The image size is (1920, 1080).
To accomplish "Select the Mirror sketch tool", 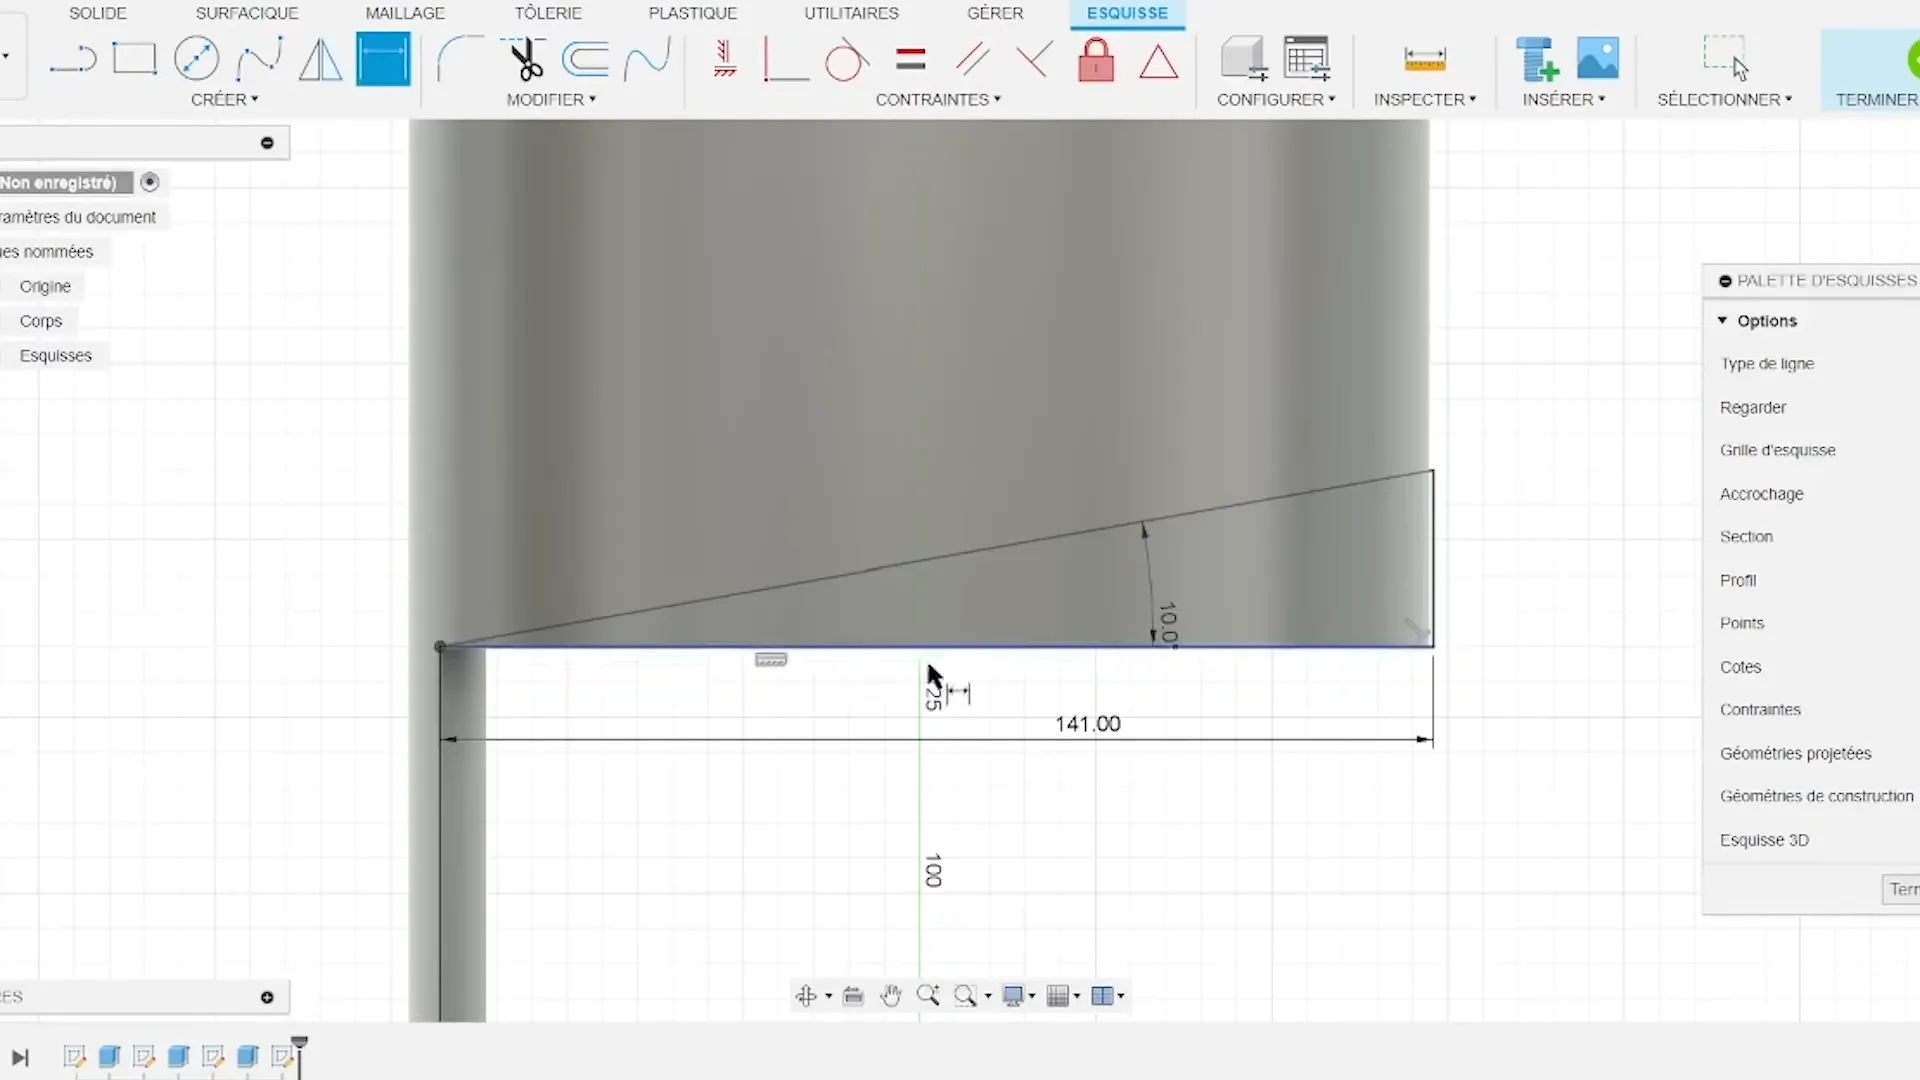I will pos(320,59).
